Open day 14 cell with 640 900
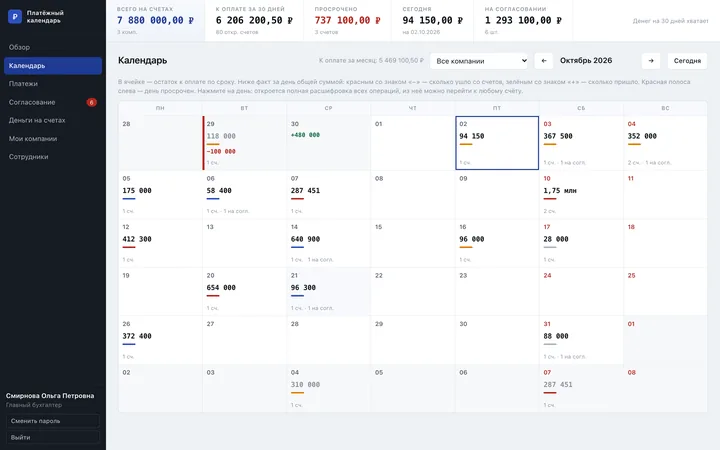This screenshot has width=720, height=450. pyautogui.click(x=328, y=243)
